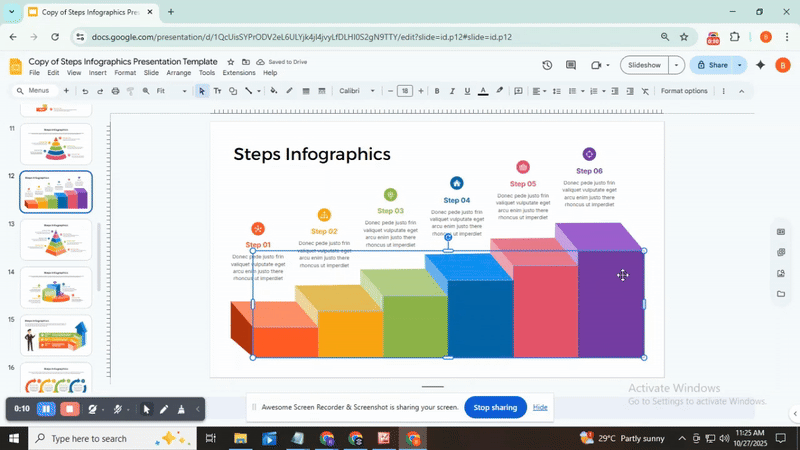The height and width of the screenshot is (450, 800).
Task: Select slide 13 thumbnail
Action: pos(56,239)
